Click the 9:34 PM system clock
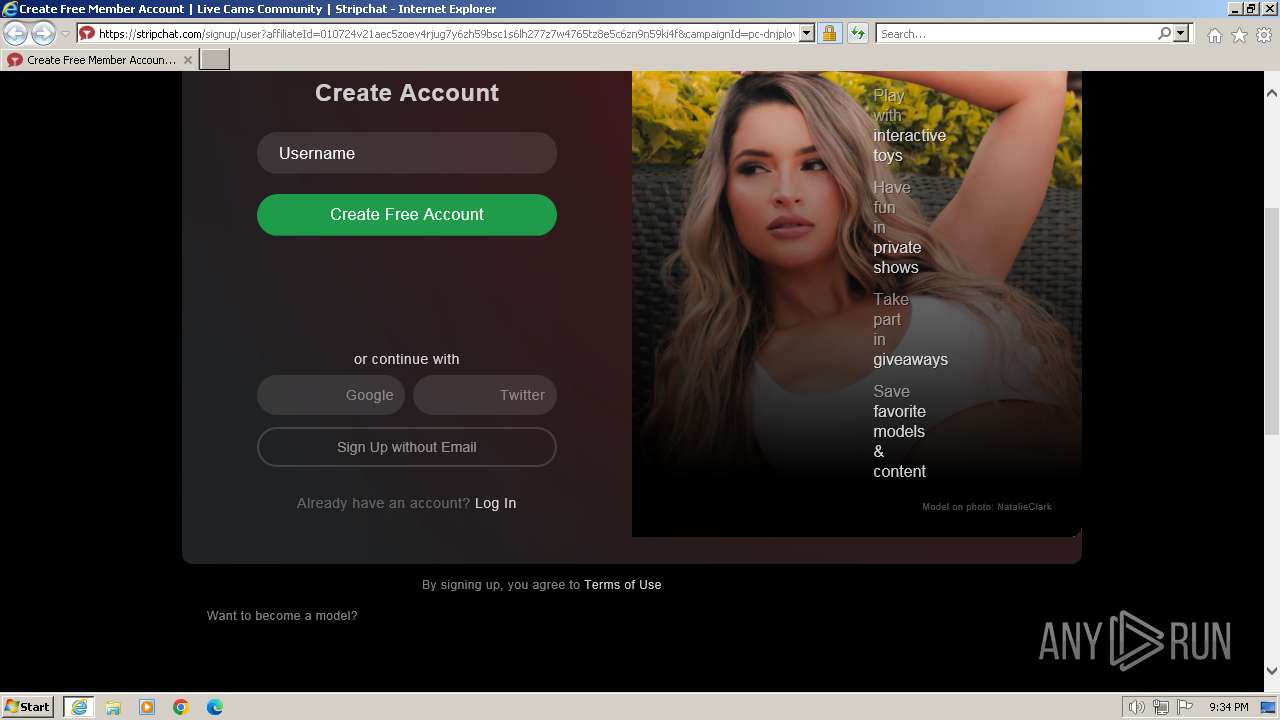This screenshot has height=720, width=1280. 1228,707
